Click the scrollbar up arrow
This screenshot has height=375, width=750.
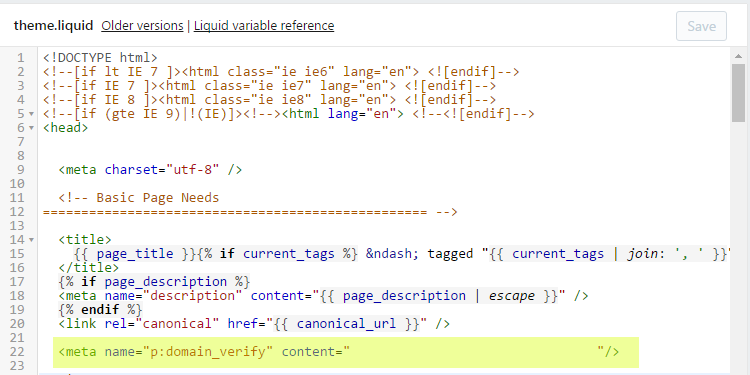[x=738, y=56]
